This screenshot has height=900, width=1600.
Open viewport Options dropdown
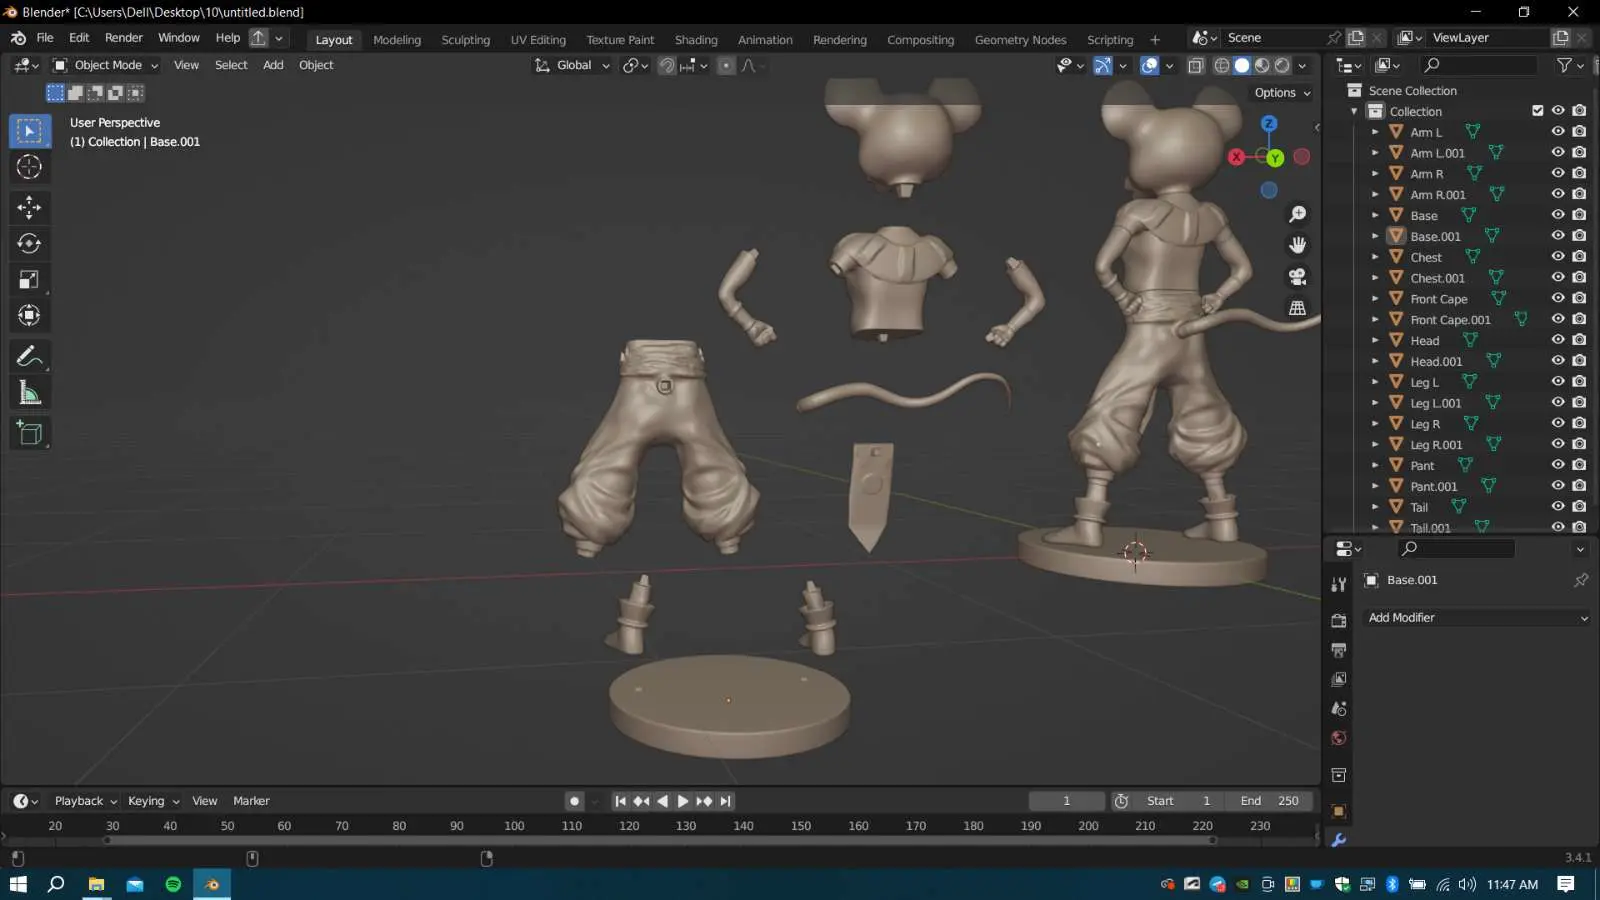click(x=1282, y=92)
